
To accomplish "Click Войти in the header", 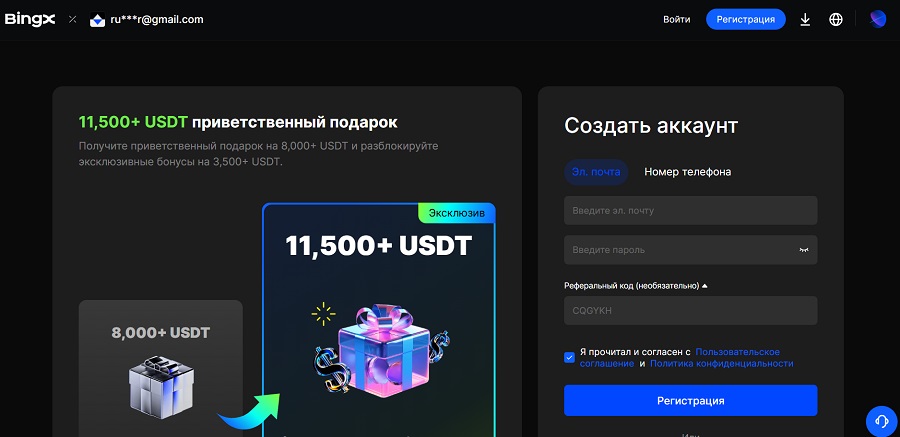I will (677, 20).
